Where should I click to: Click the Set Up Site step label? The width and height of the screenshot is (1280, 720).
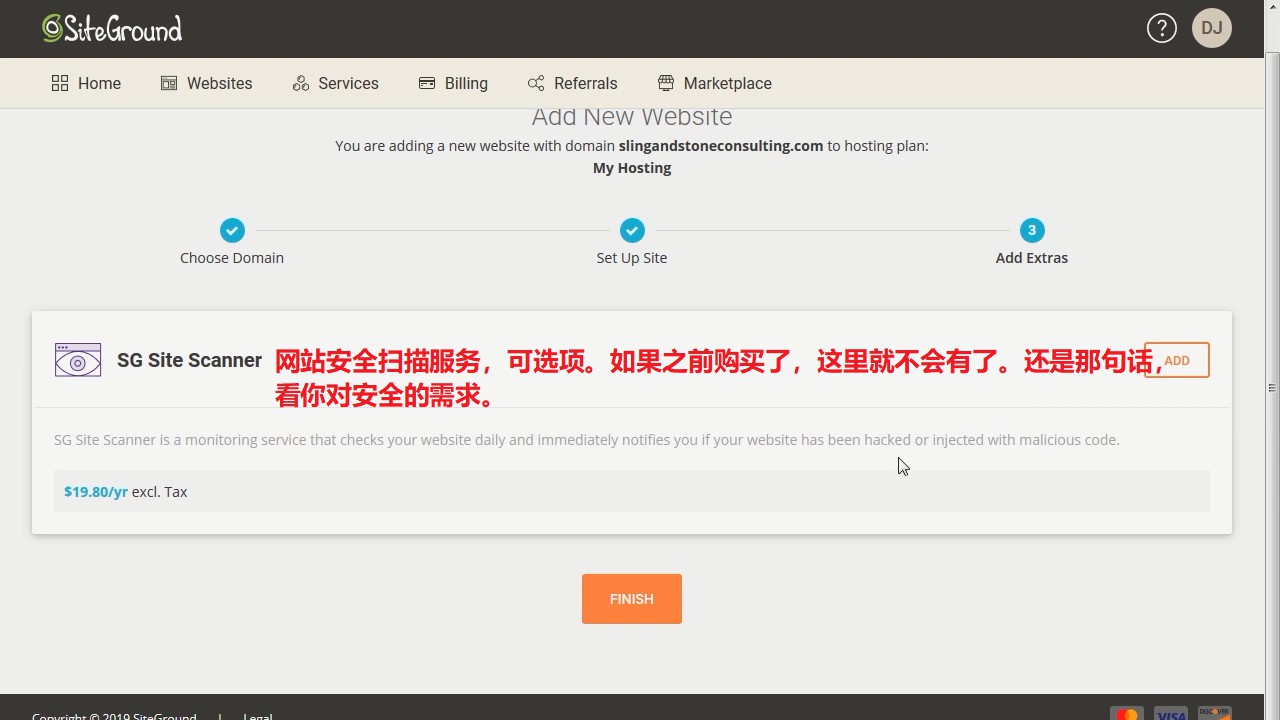point(632,257)
